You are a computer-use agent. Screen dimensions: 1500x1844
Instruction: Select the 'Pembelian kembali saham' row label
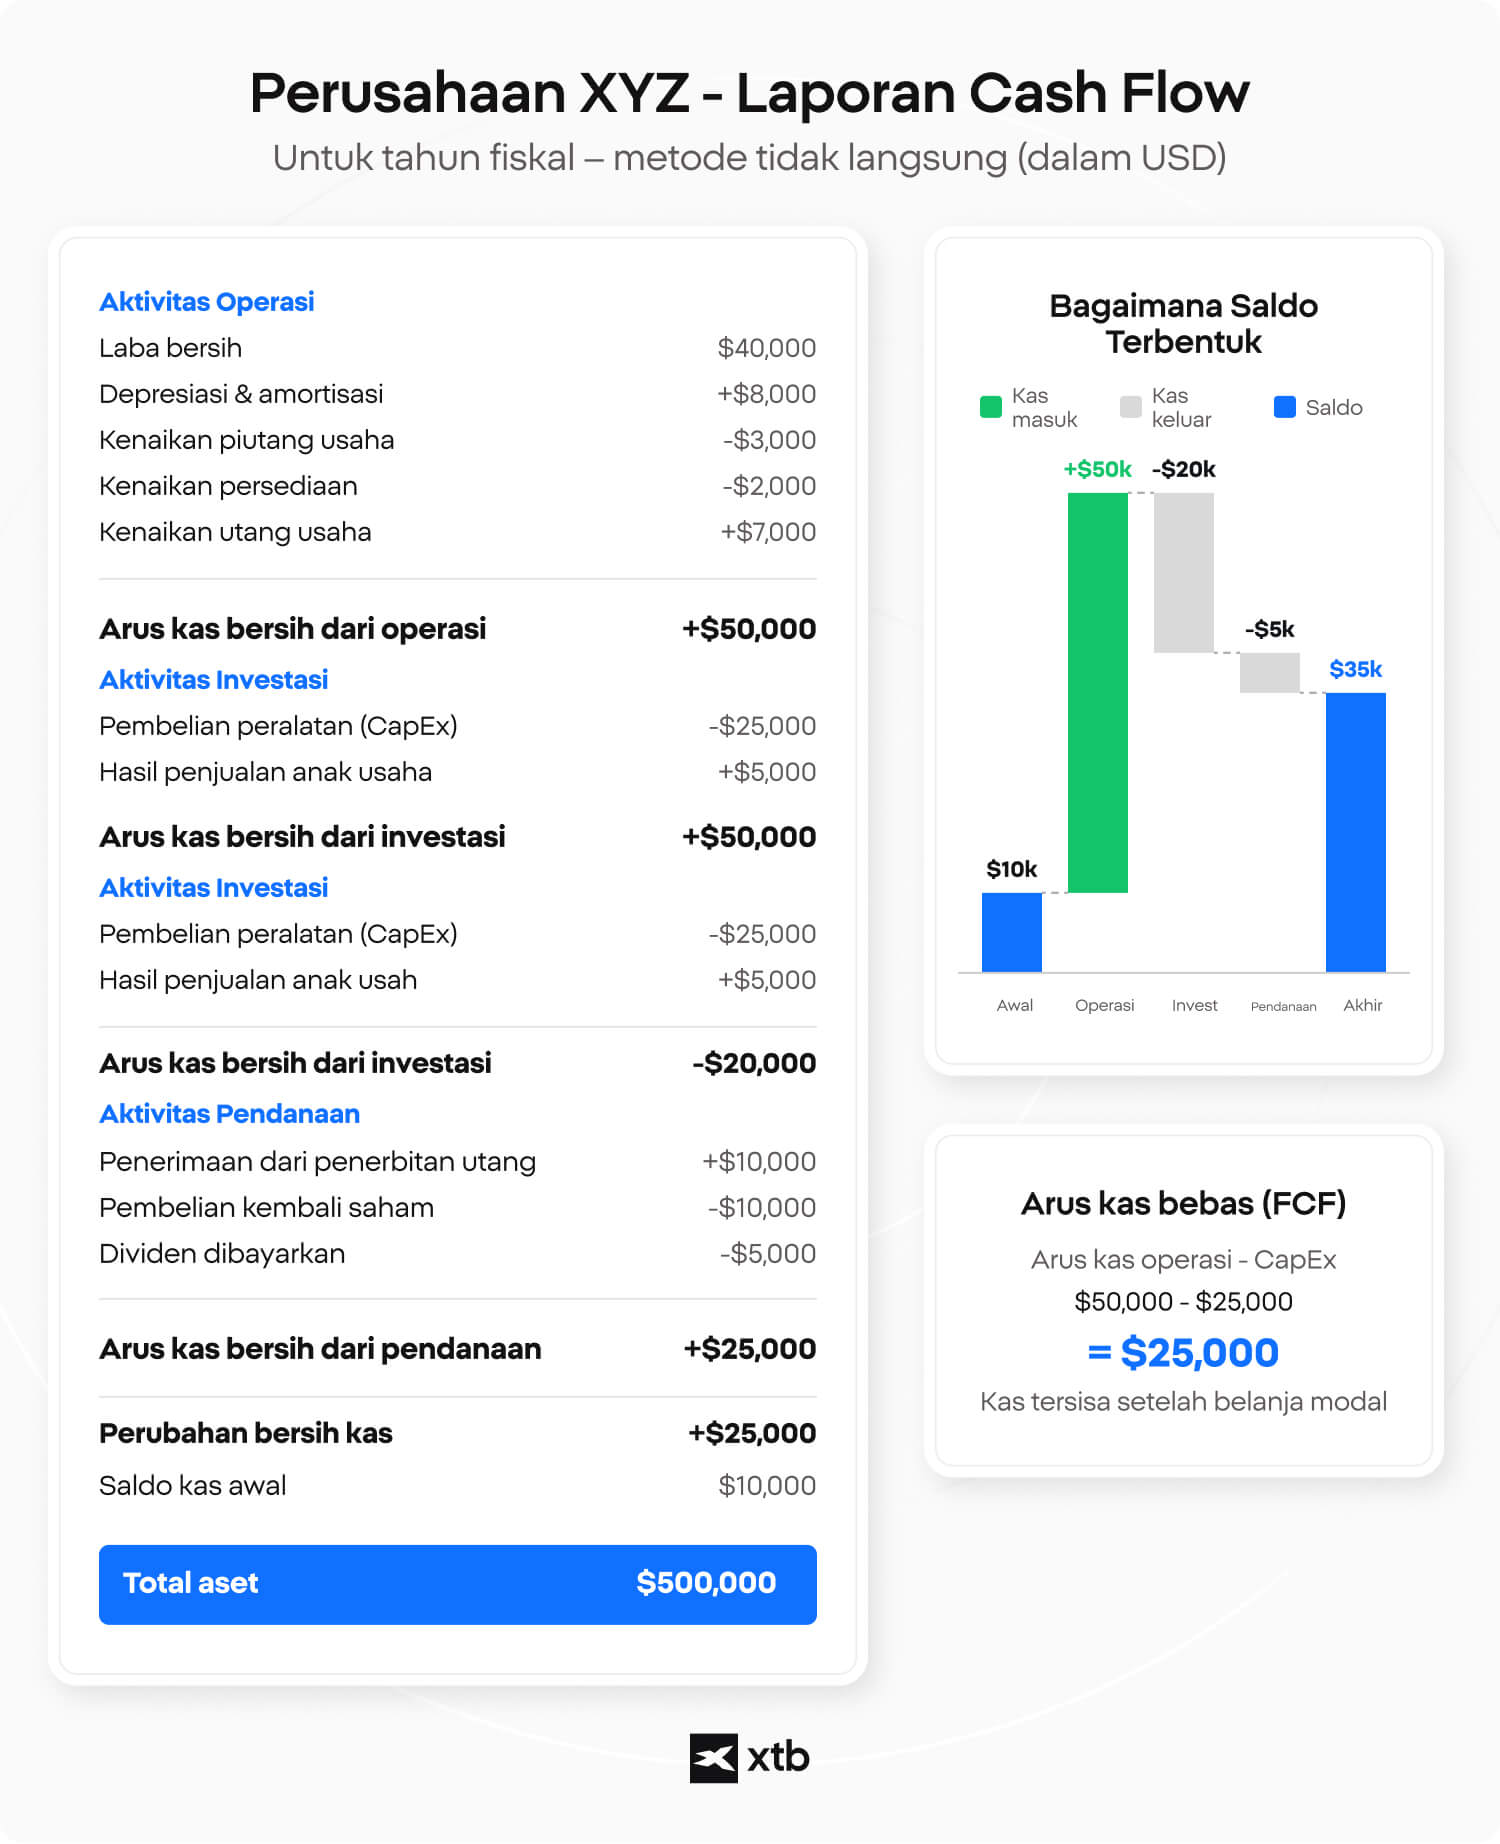266,1208
